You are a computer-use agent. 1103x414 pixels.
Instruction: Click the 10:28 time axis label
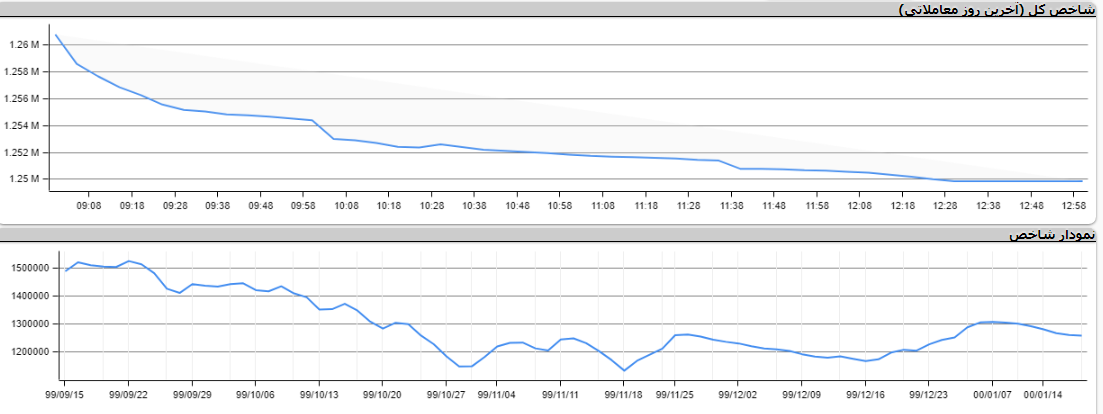click(433, 205)
